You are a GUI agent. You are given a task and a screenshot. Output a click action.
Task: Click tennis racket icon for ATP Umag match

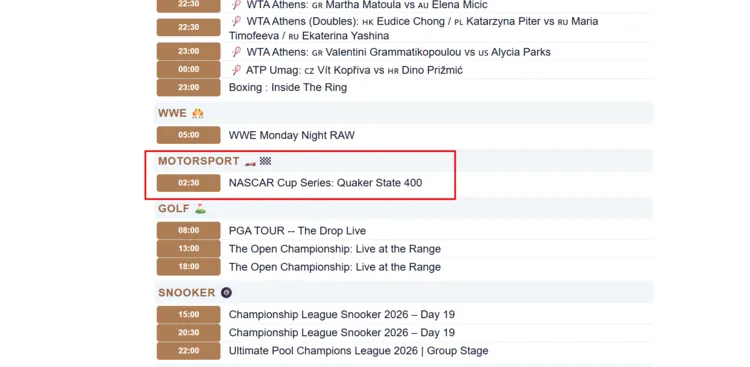click(236, 70)
